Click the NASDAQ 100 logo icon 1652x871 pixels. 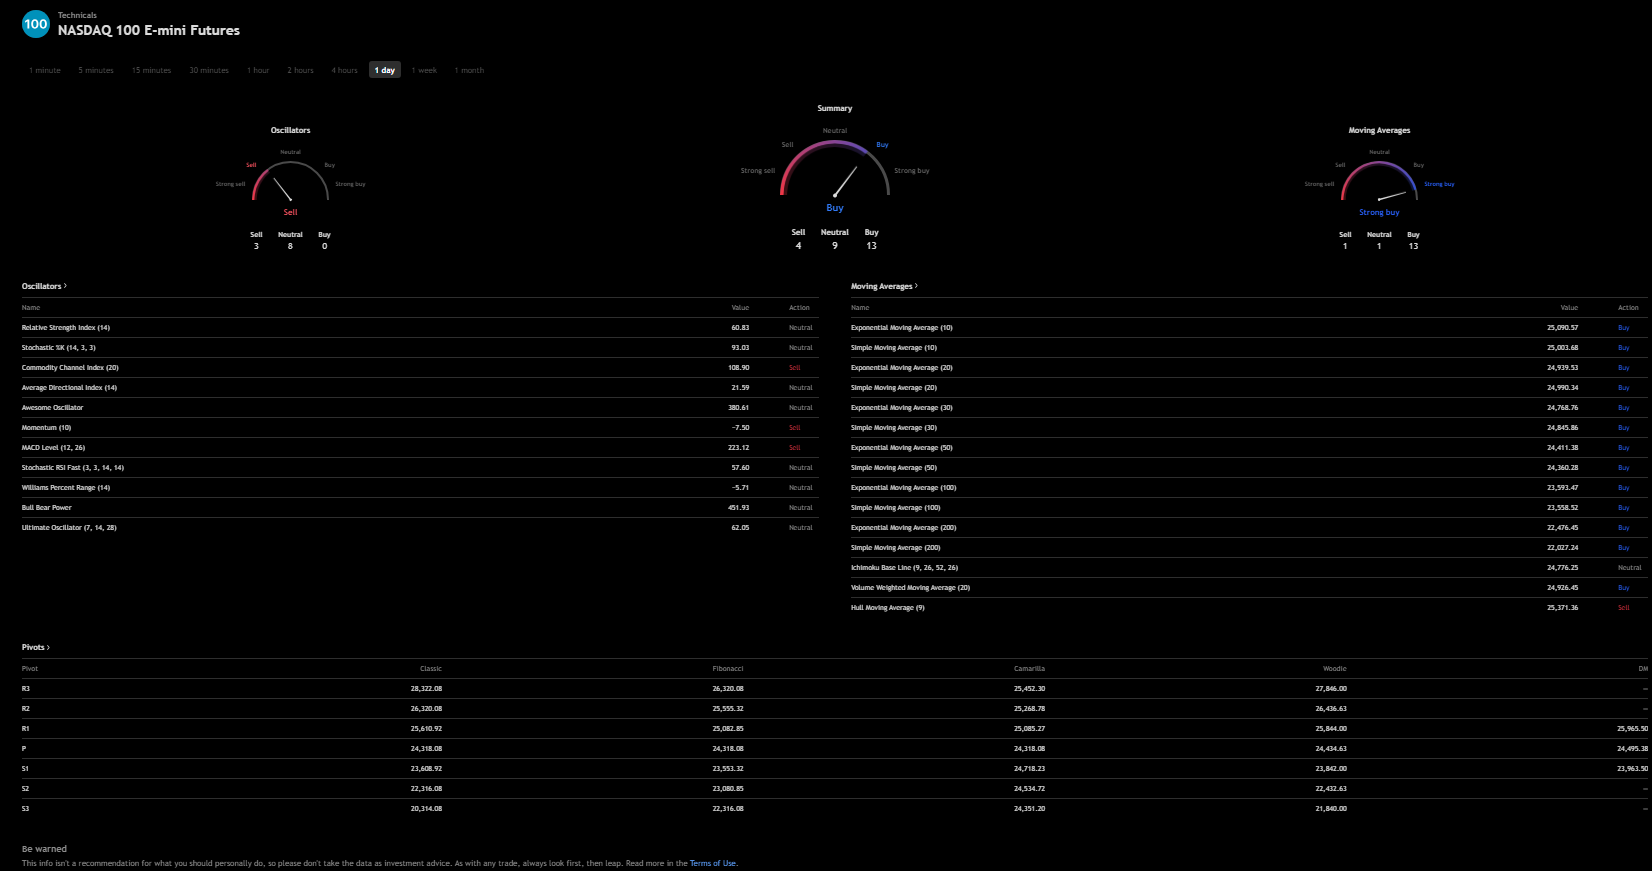(35, 24)
